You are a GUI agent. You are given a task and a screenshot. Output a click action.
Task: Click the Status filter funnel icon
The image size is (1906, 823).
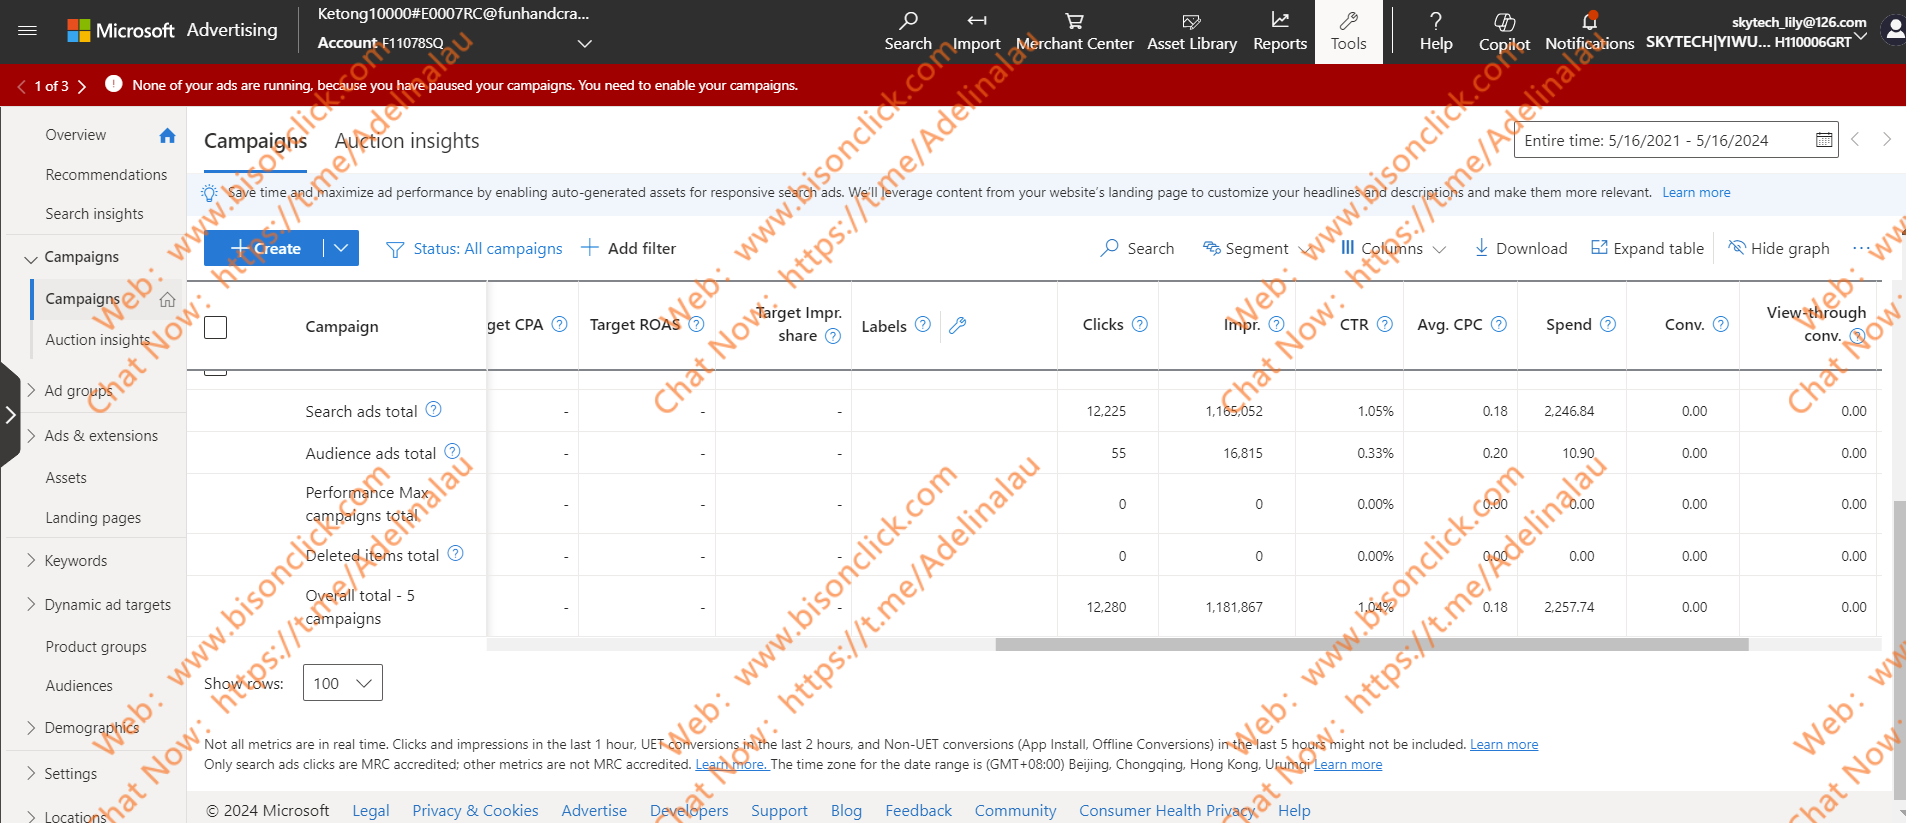coord(395,249)
